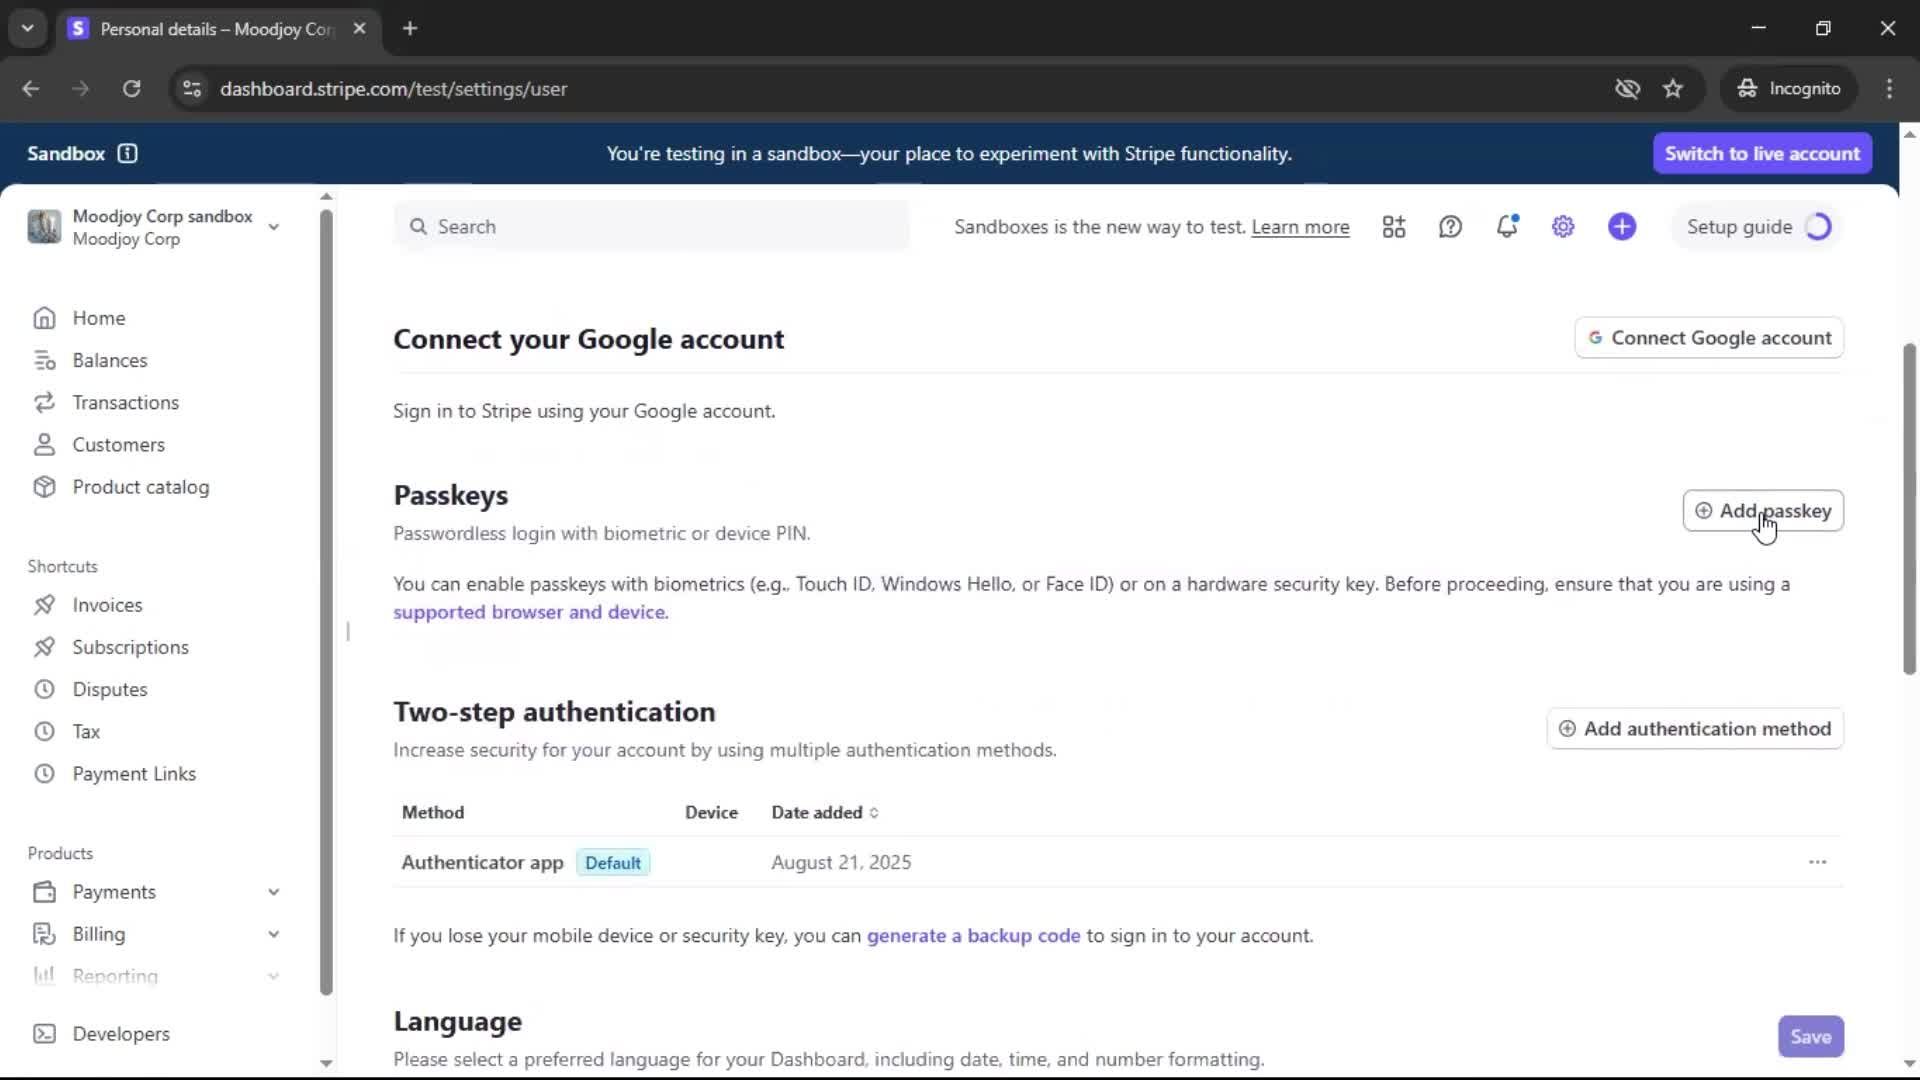Open the Developers menu item
The image size is (1920, 1080).
[x=120, y=1034]
